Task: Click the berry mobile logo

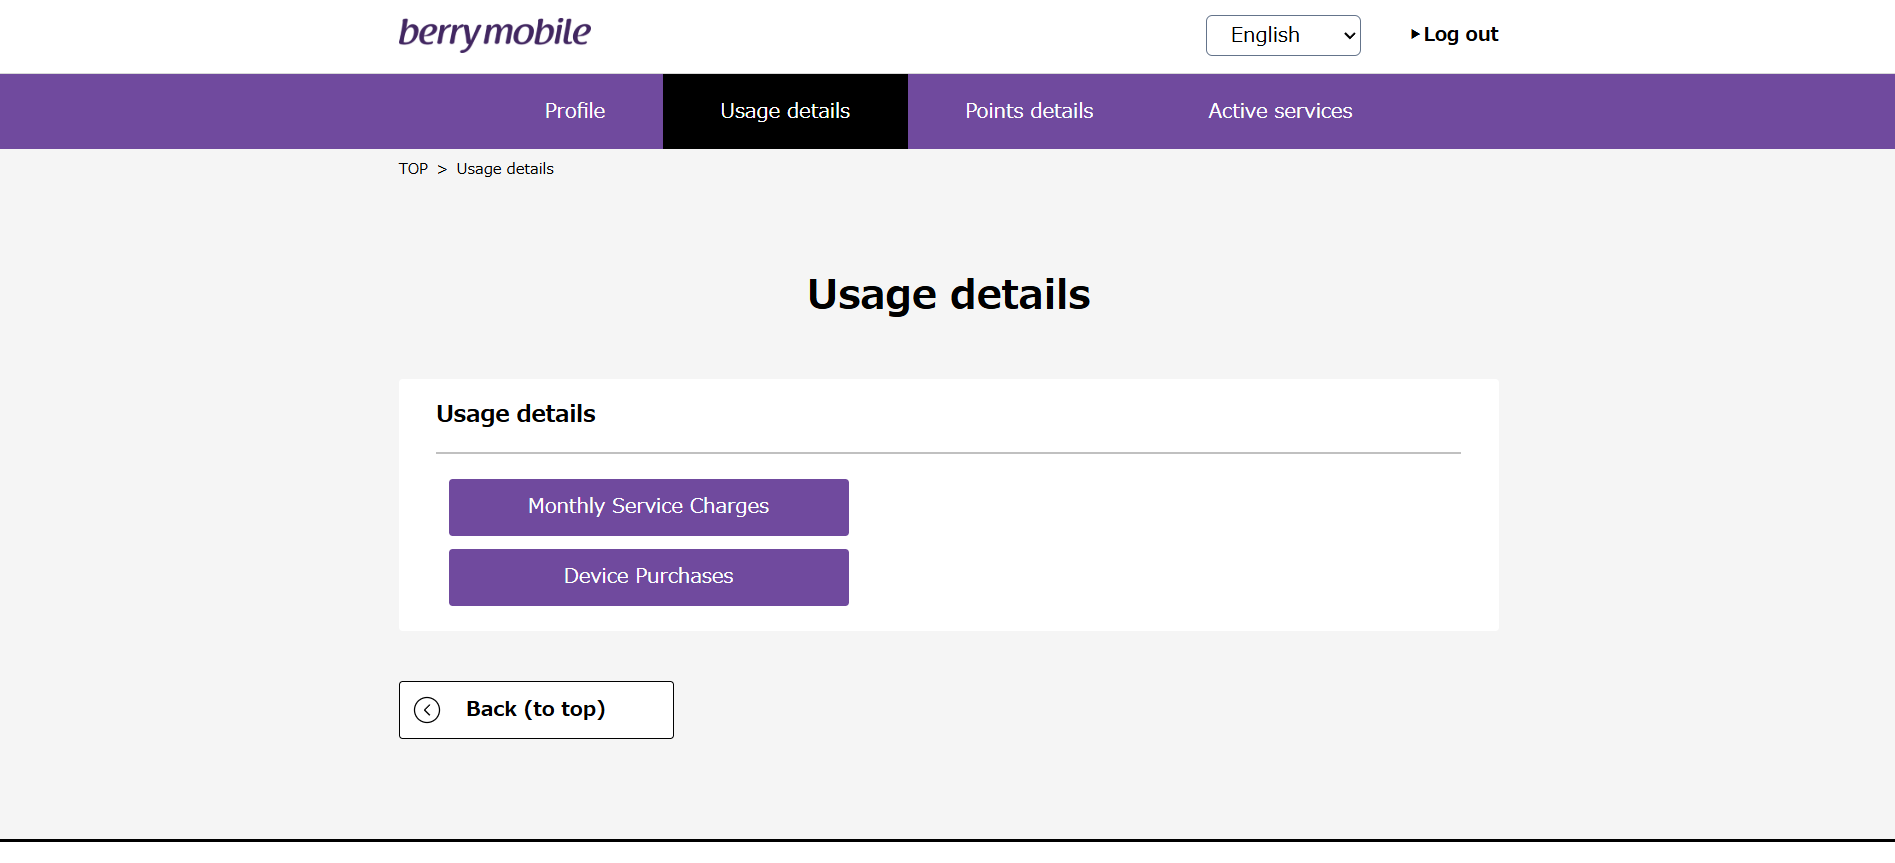Action: pos(494,34)
